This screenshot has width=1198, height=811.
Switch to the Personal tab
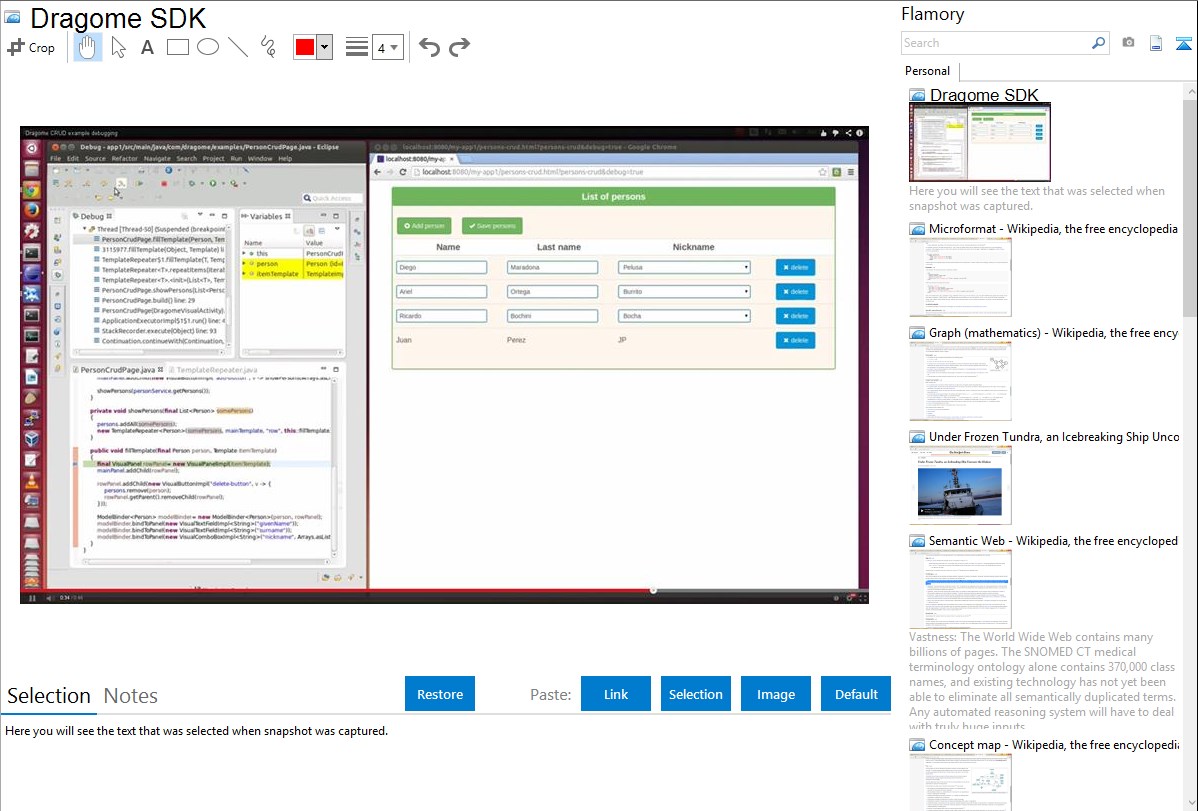coord(928,71)
